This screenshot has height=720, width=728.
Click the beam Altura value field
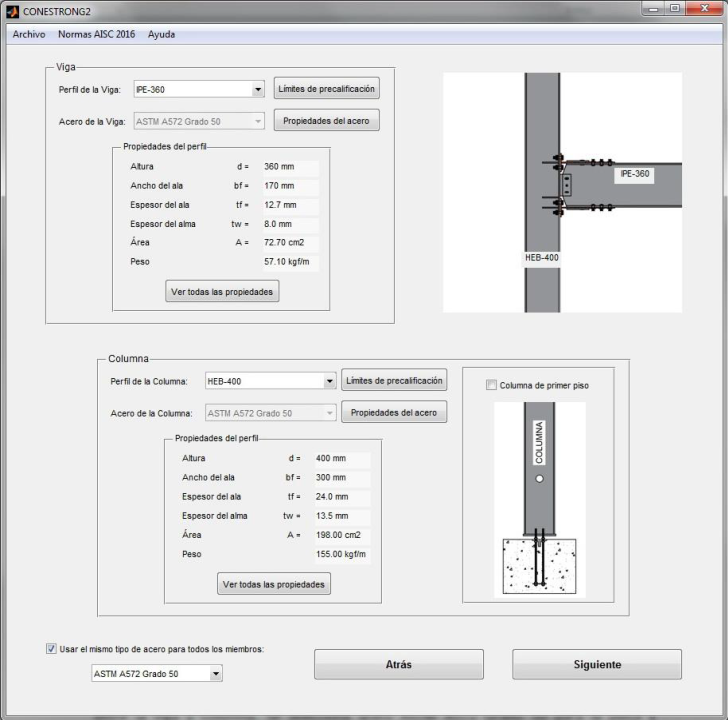click(x=290, y=167)
